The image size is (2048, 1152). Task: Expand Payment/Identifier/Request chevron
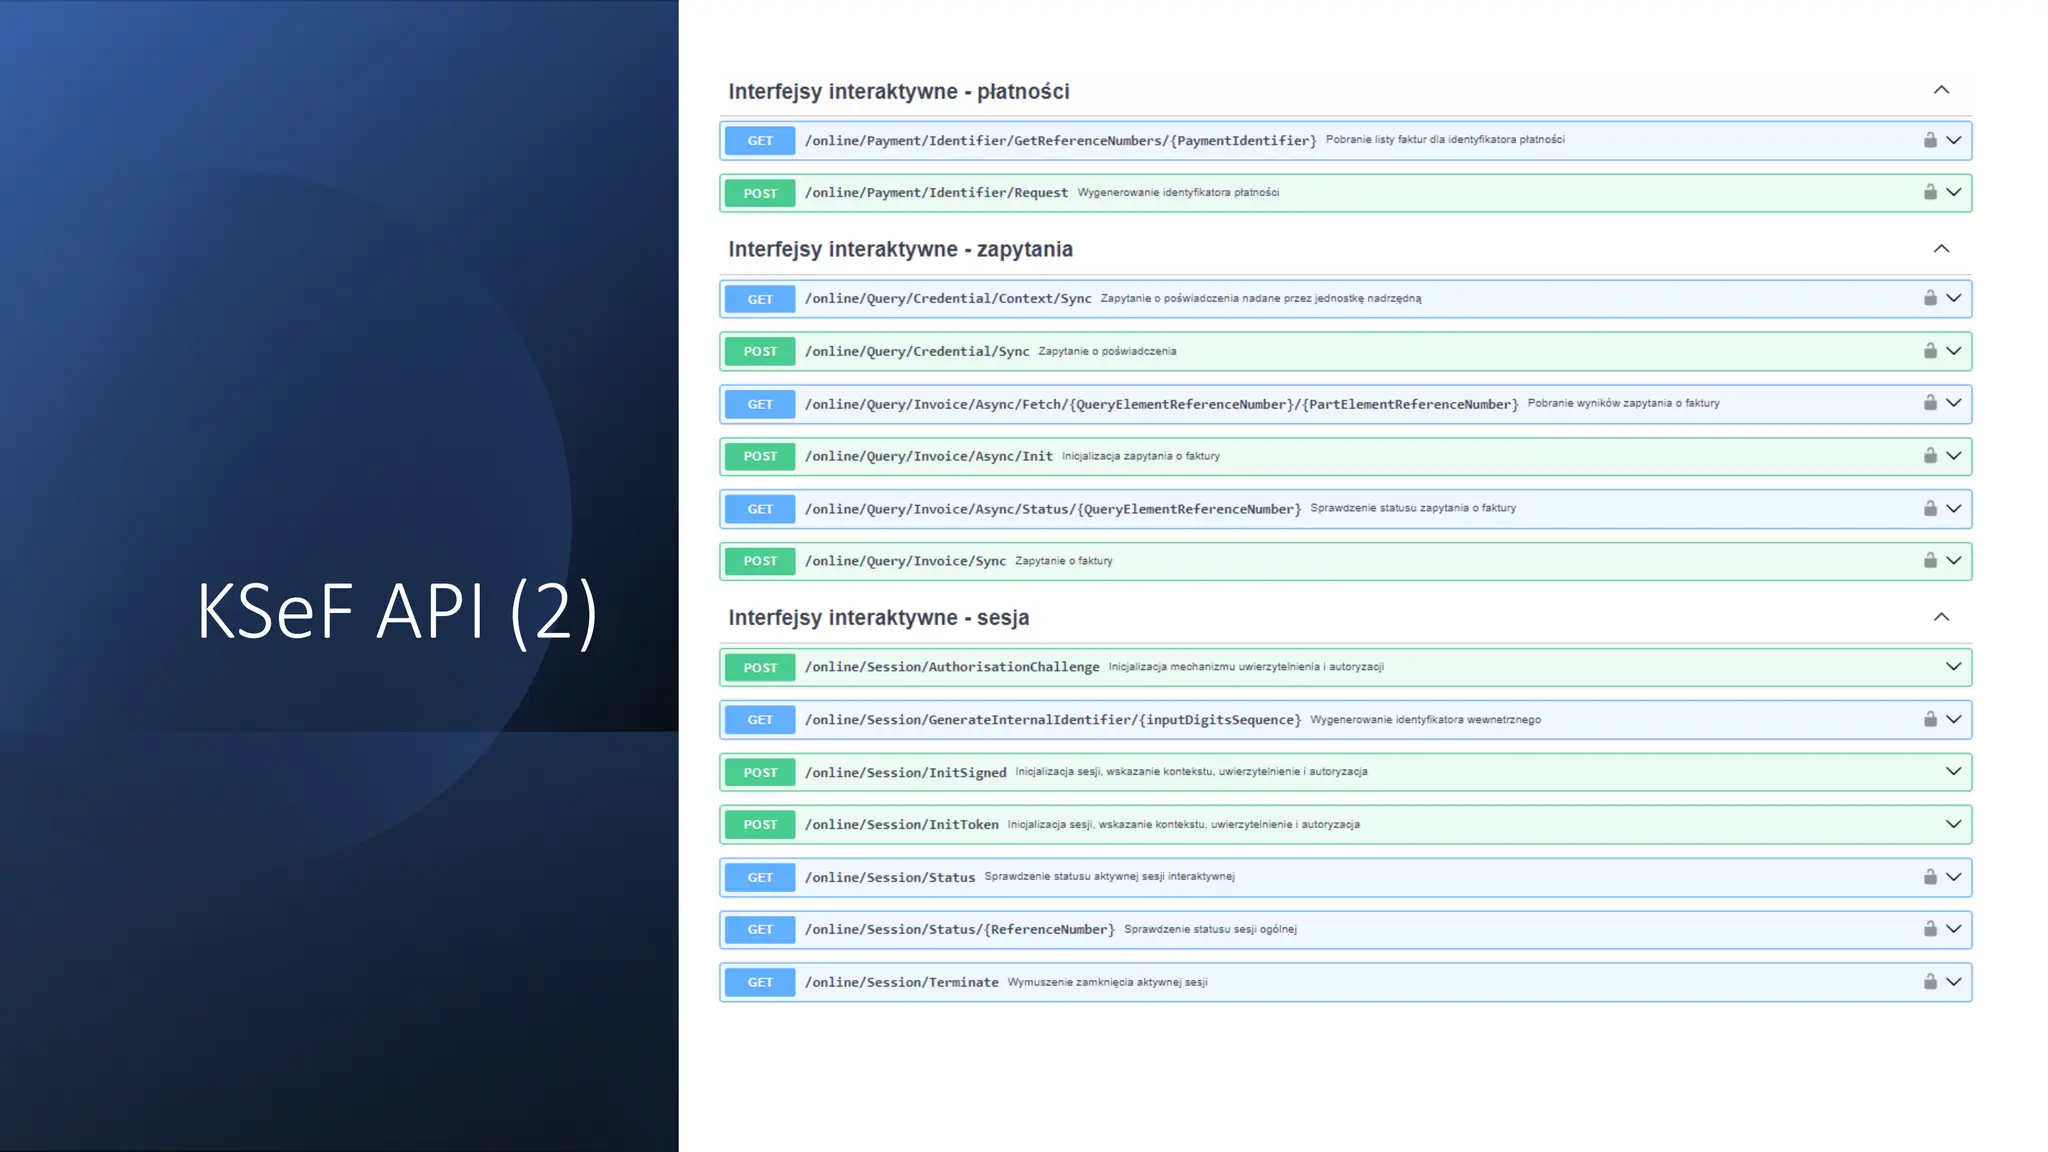(1953, 192)
